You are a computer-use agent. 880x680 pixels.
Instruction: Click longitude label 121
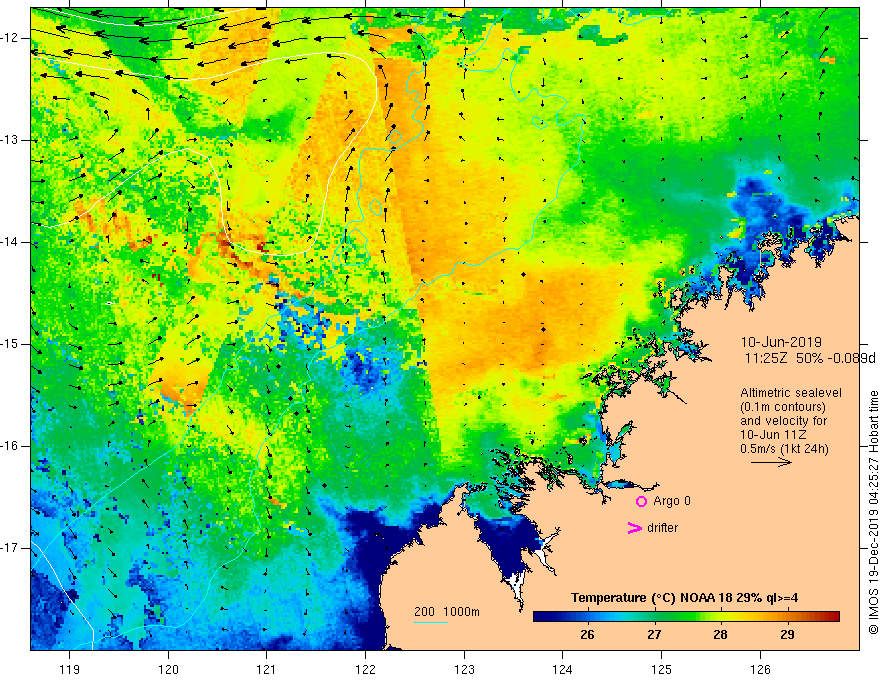tap(267, 669)
